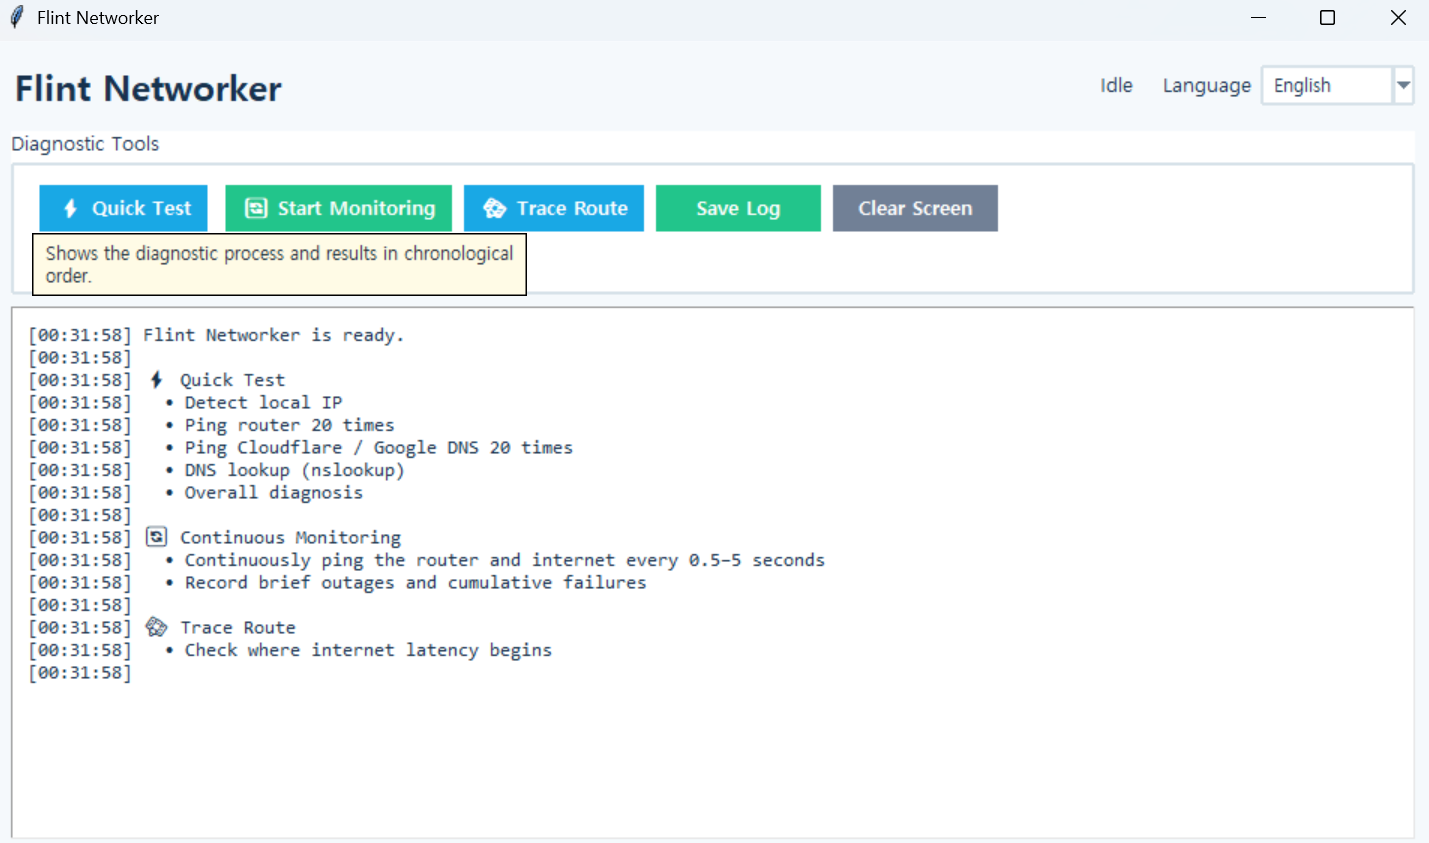This screenshot has width=1429, height=843.
Task: Click the "Overall diagnosis" log line
Action: coord(273,493)
